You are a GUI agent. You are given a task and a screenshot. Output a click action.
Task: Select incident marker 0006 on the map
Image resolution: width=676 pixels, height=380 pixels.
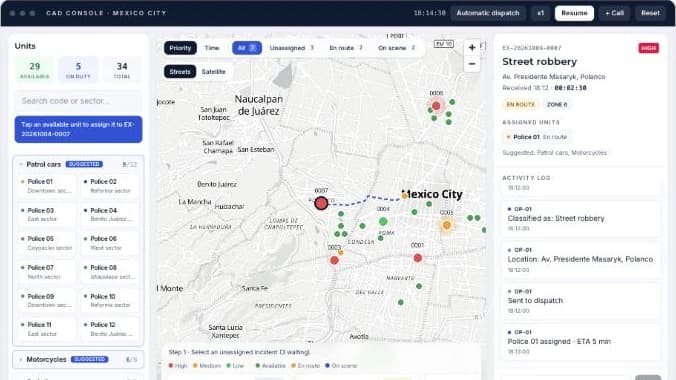click(x=436, y=106)
